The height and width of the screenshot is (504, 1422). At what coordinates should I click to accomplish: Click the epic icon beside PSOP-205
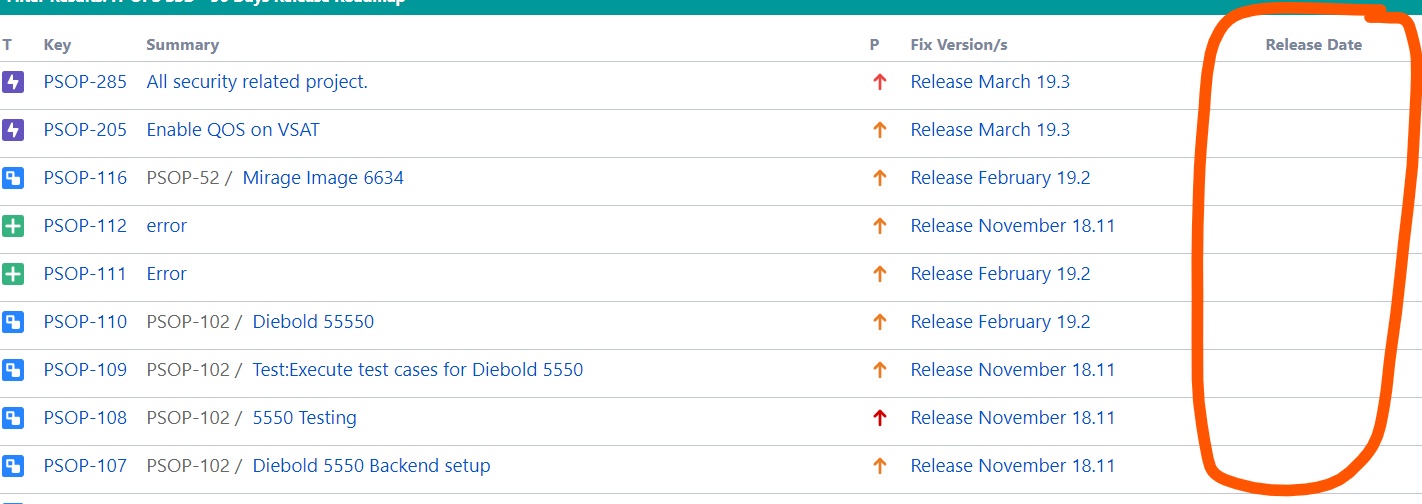click(x=12, y=130)
